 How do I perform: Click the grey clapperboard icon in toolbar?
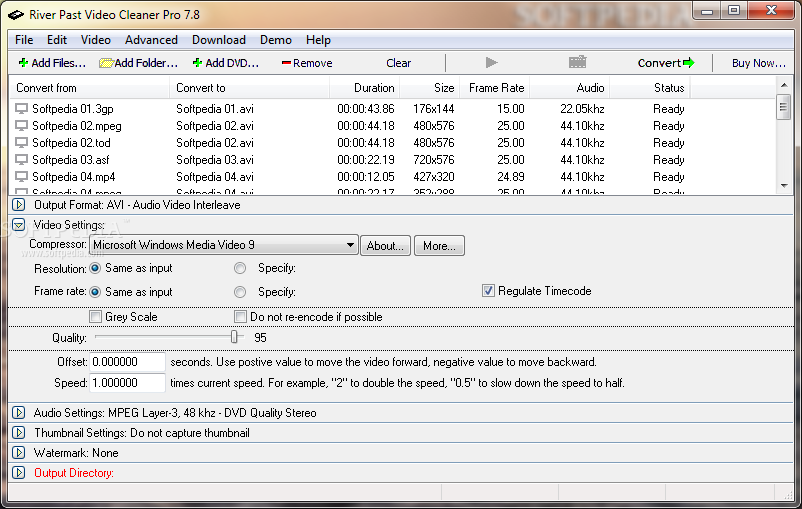pyautogui.click(x=577, y=62)
